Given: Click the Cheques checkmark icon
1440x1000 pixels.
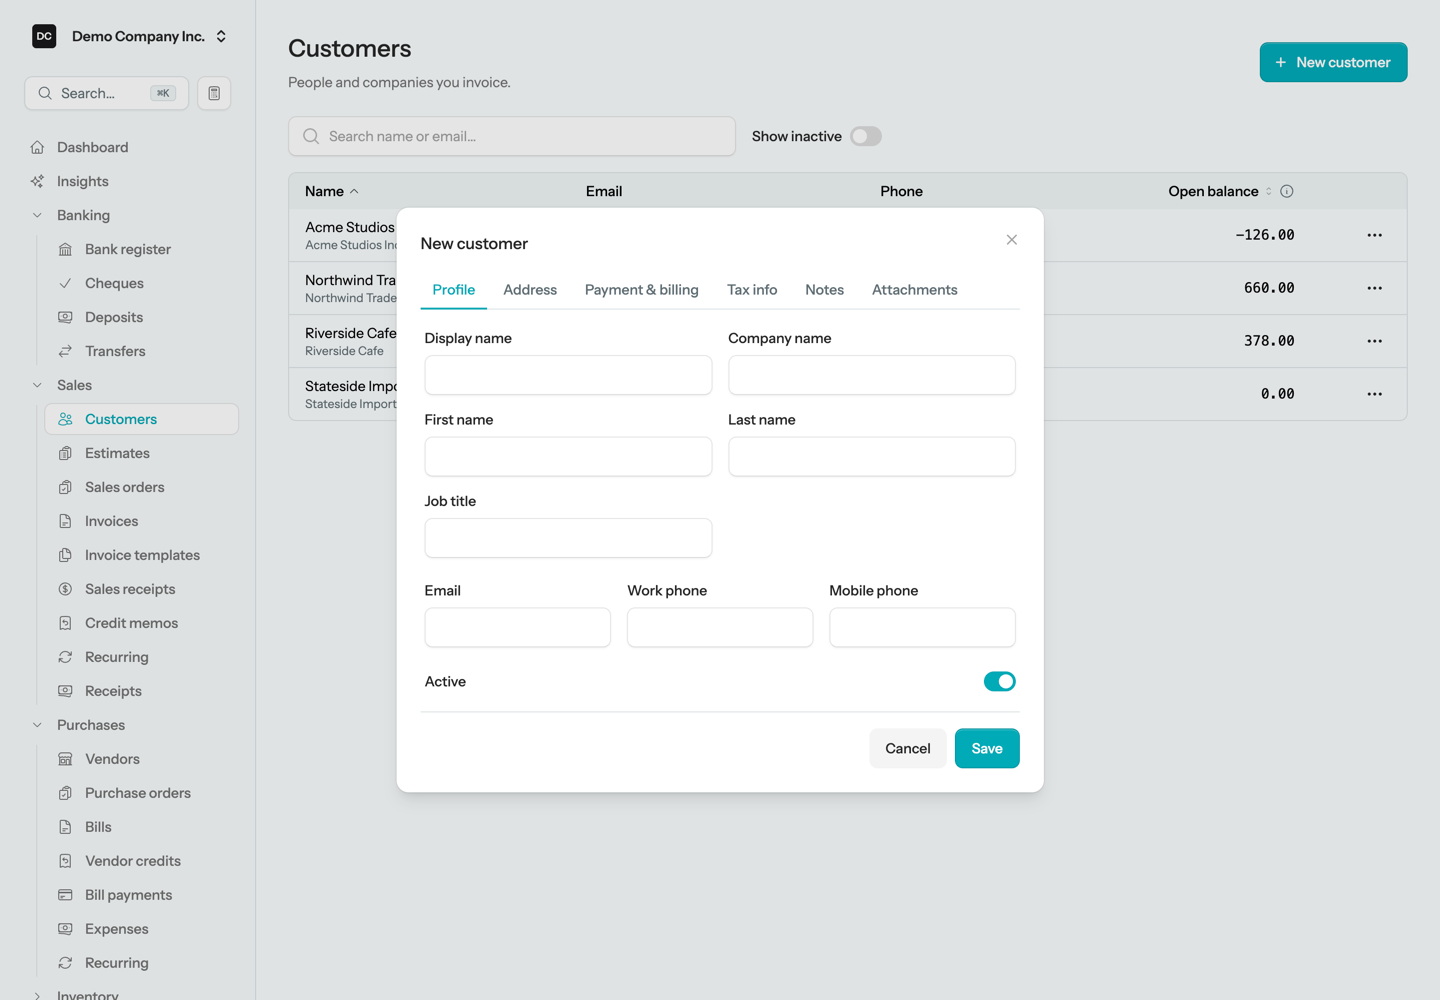Looking at the screenshot, I should coord(65,283).
